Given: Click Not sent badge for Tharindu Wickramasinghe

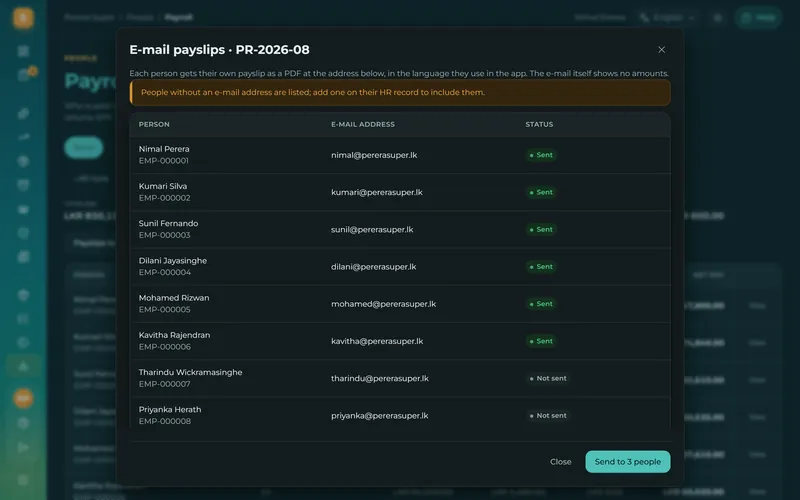Looking at the screenshot, I should [548, 379].
